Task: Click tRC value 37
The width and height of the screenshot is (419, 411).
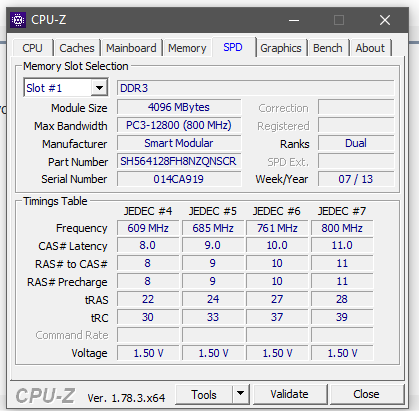Action: tap(277, 317)
